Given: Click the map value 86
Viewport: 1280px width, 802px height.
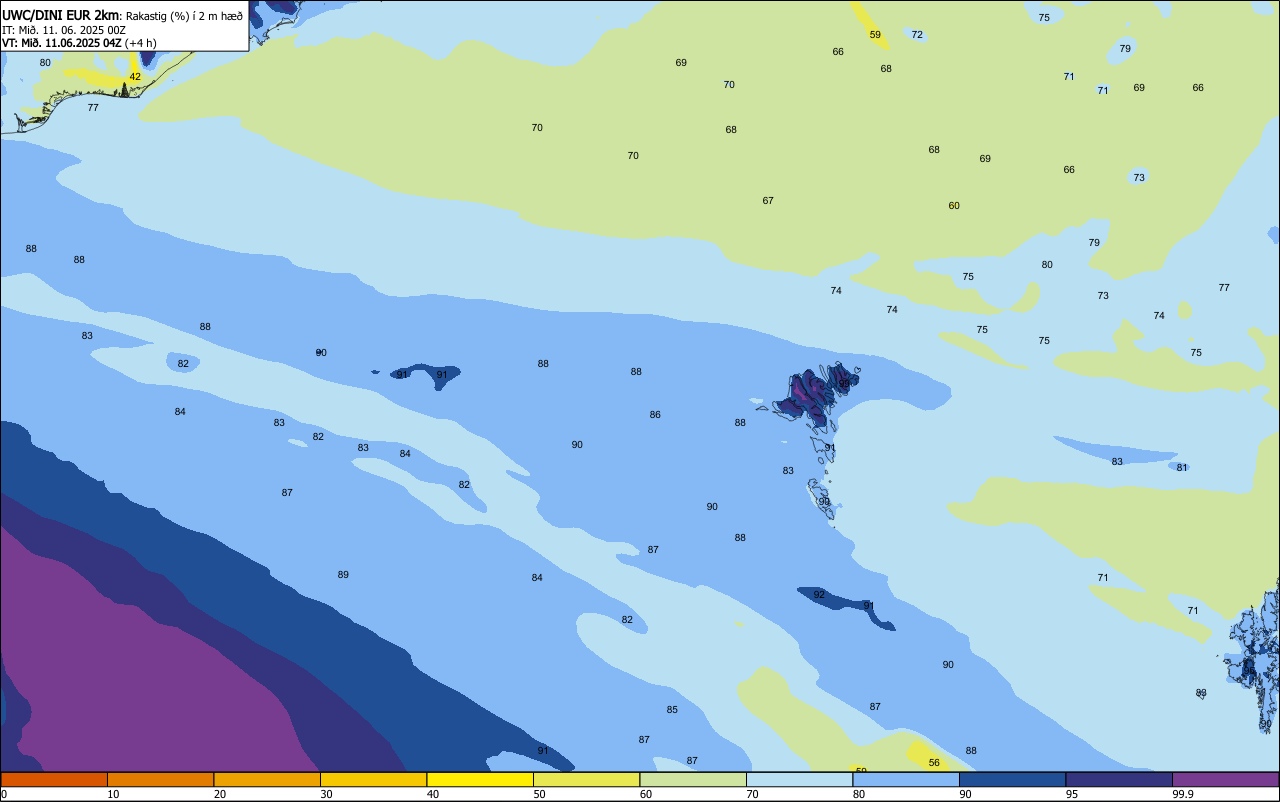Looking at the screenshot, I should (x=655, y=415).
